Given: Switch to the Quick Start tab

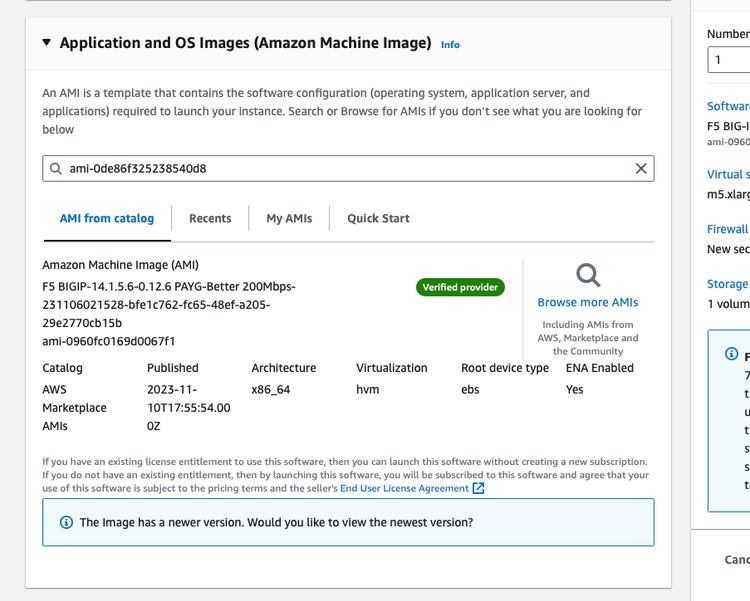Looking at the screenshot, I should (378, 218).
